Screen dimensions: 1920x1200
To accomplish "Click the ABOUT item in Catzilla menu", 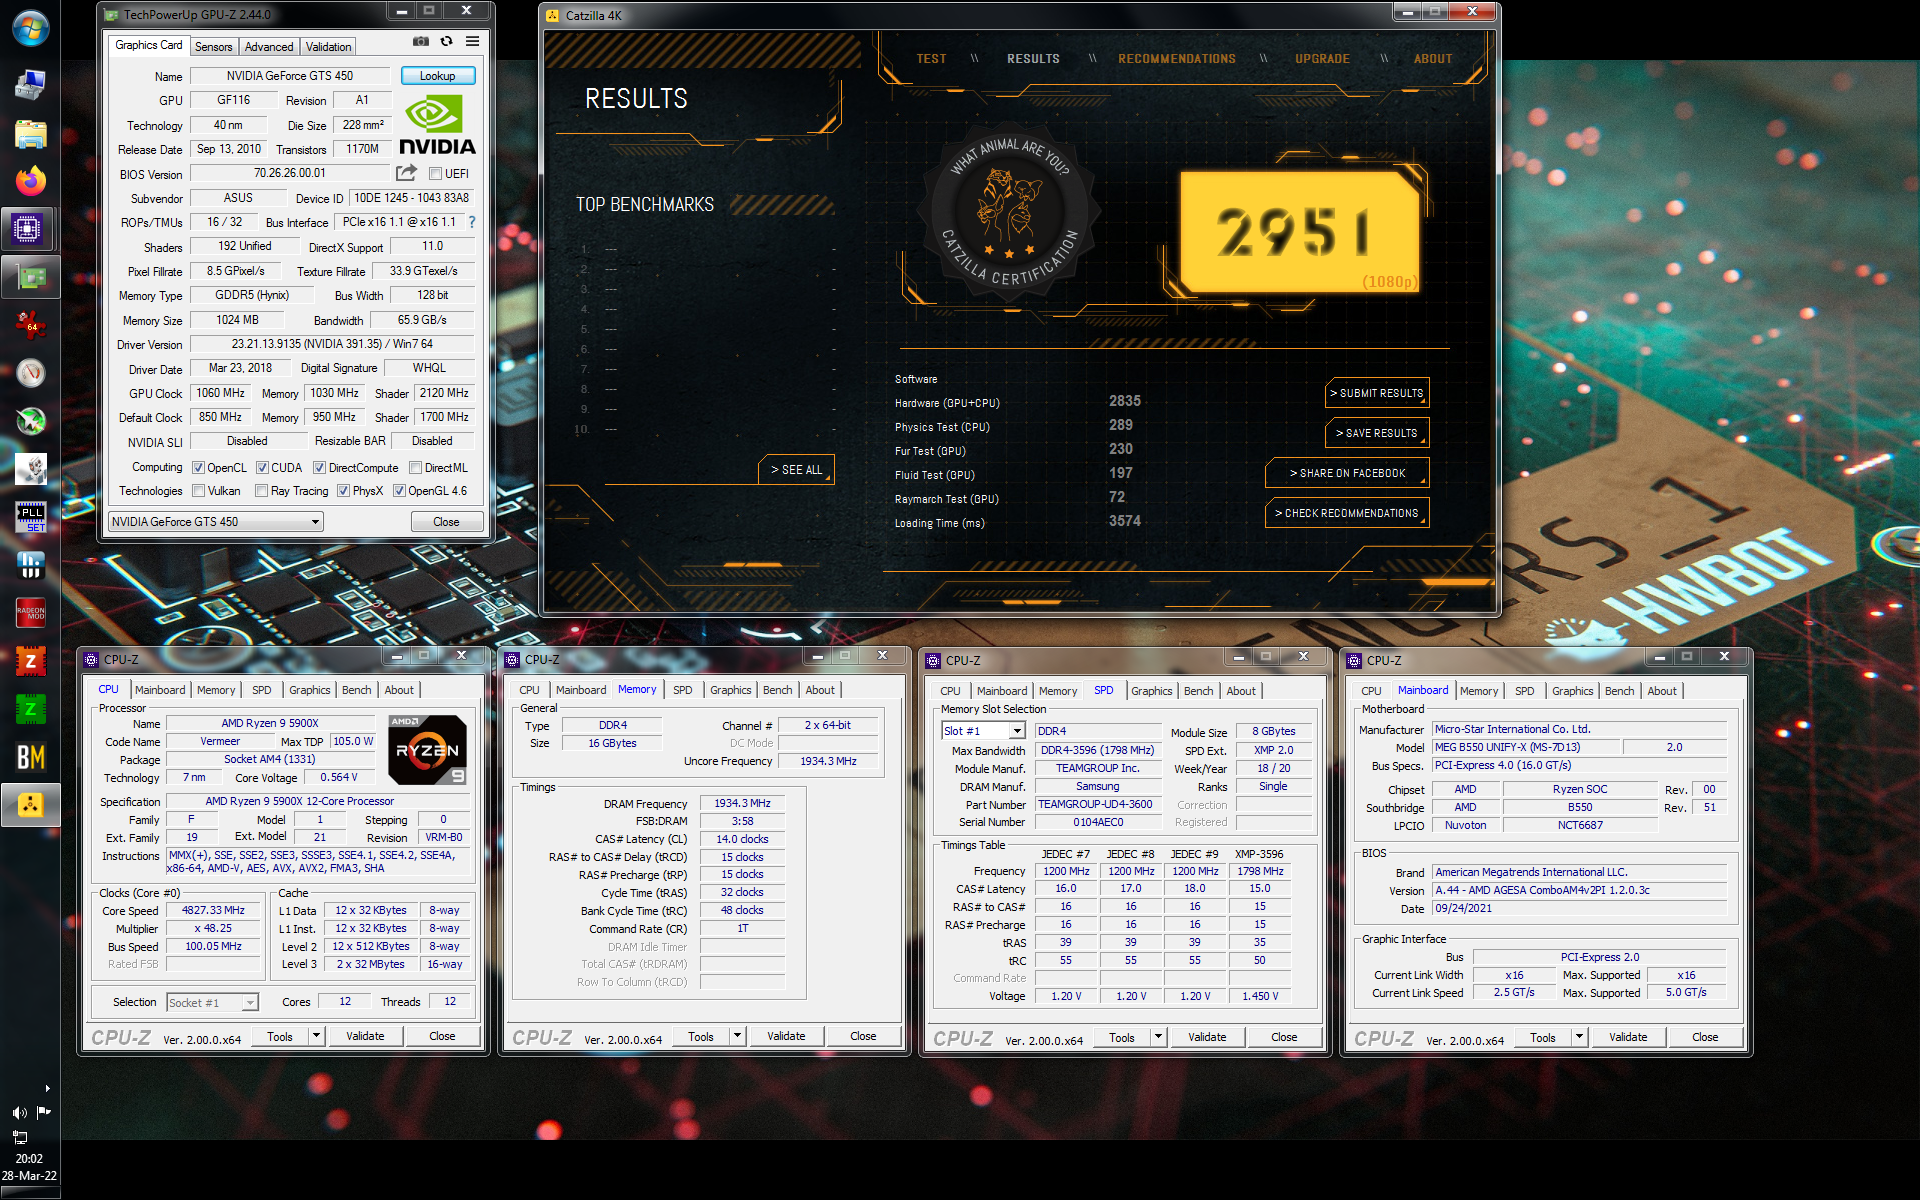I will [1432, 59].
